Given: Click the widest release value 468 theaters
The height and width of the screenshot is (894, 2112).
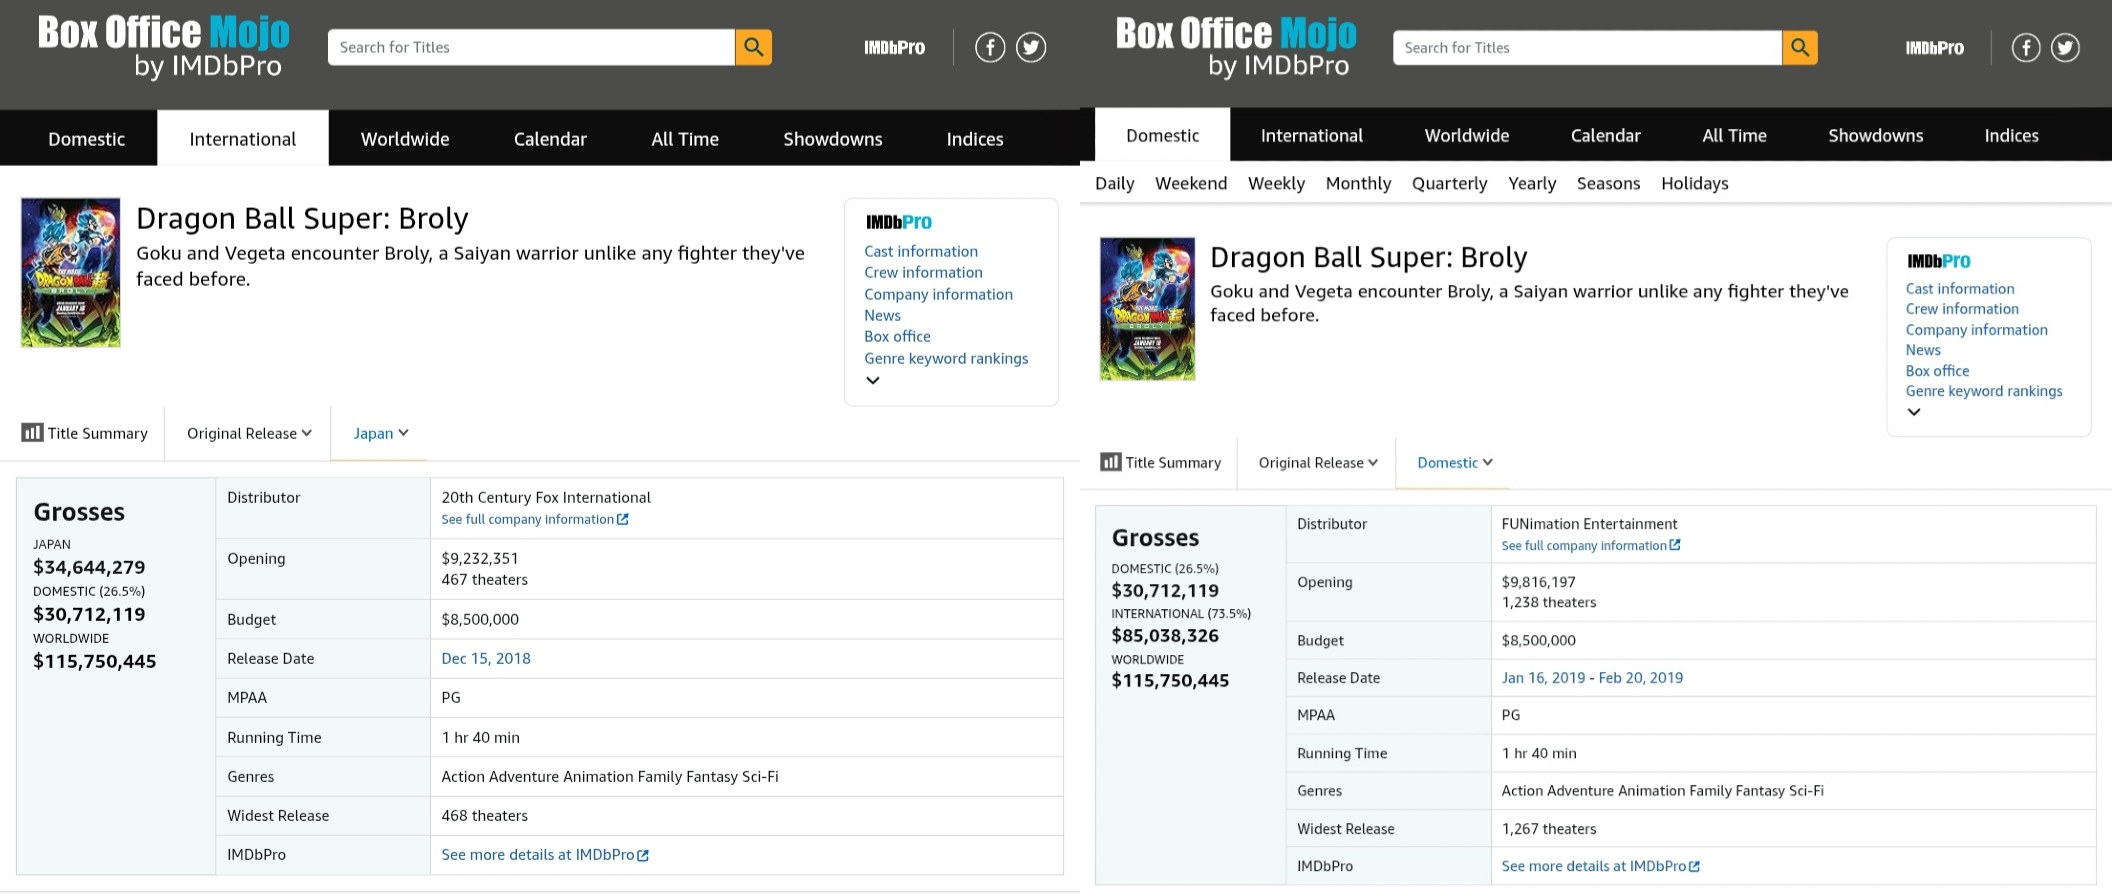Looking at the screenshot, I should point(484,815).
